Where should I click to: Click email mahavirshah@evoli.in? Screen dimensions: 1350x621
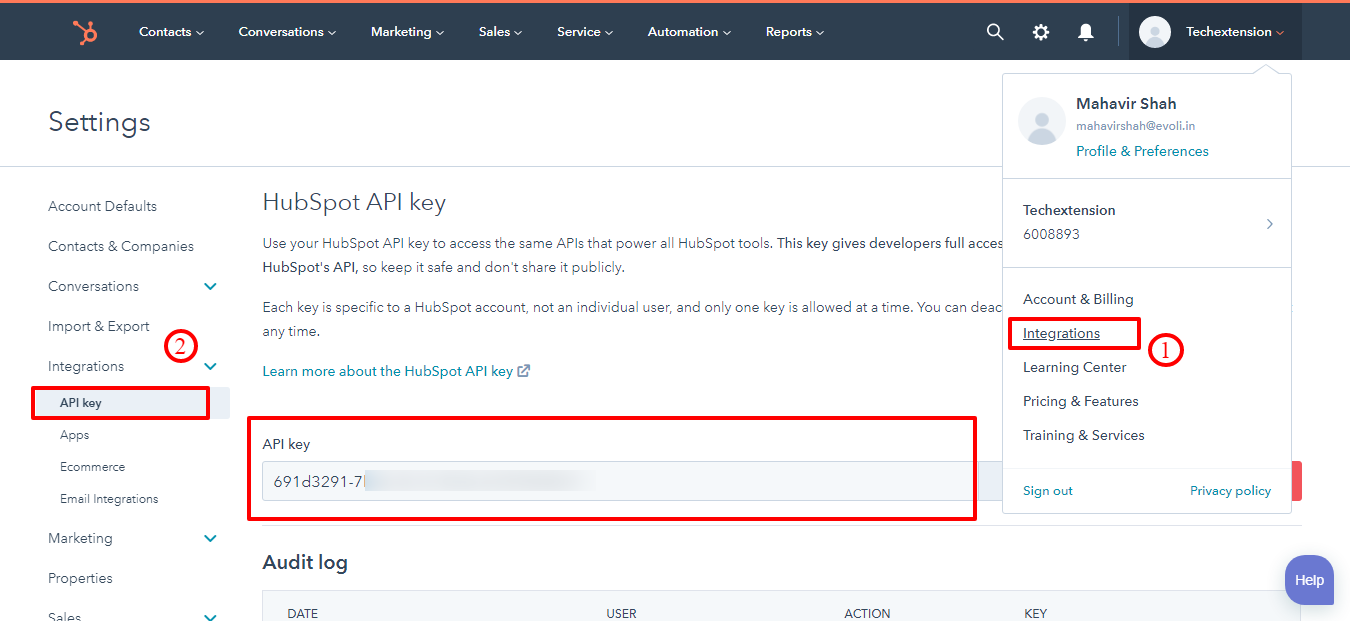click(x=1135, y=126)
